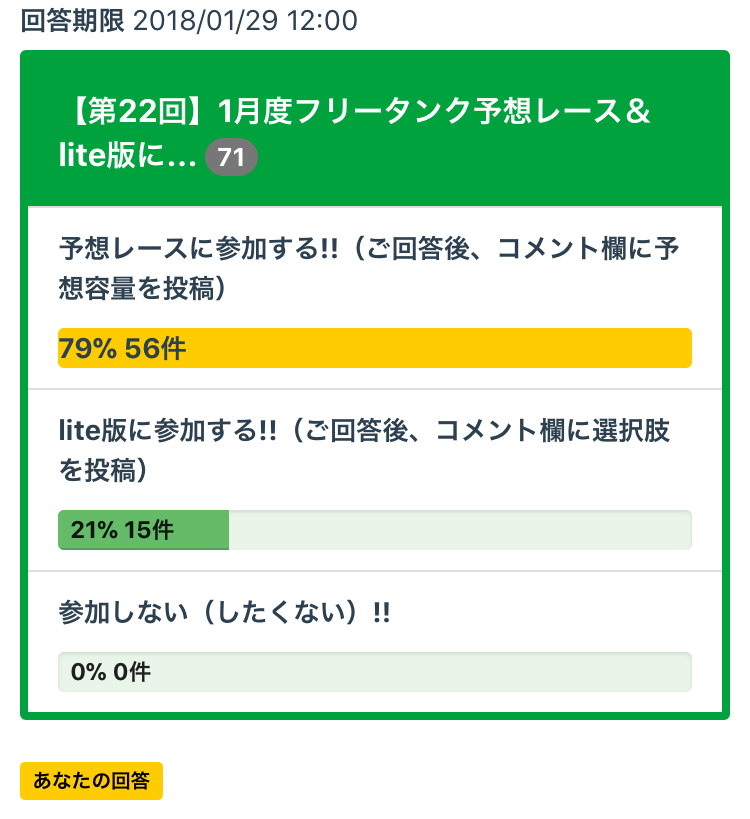Click the 79% percentage label
This screenshot has width=750, height=819.
tap(88, 349)
